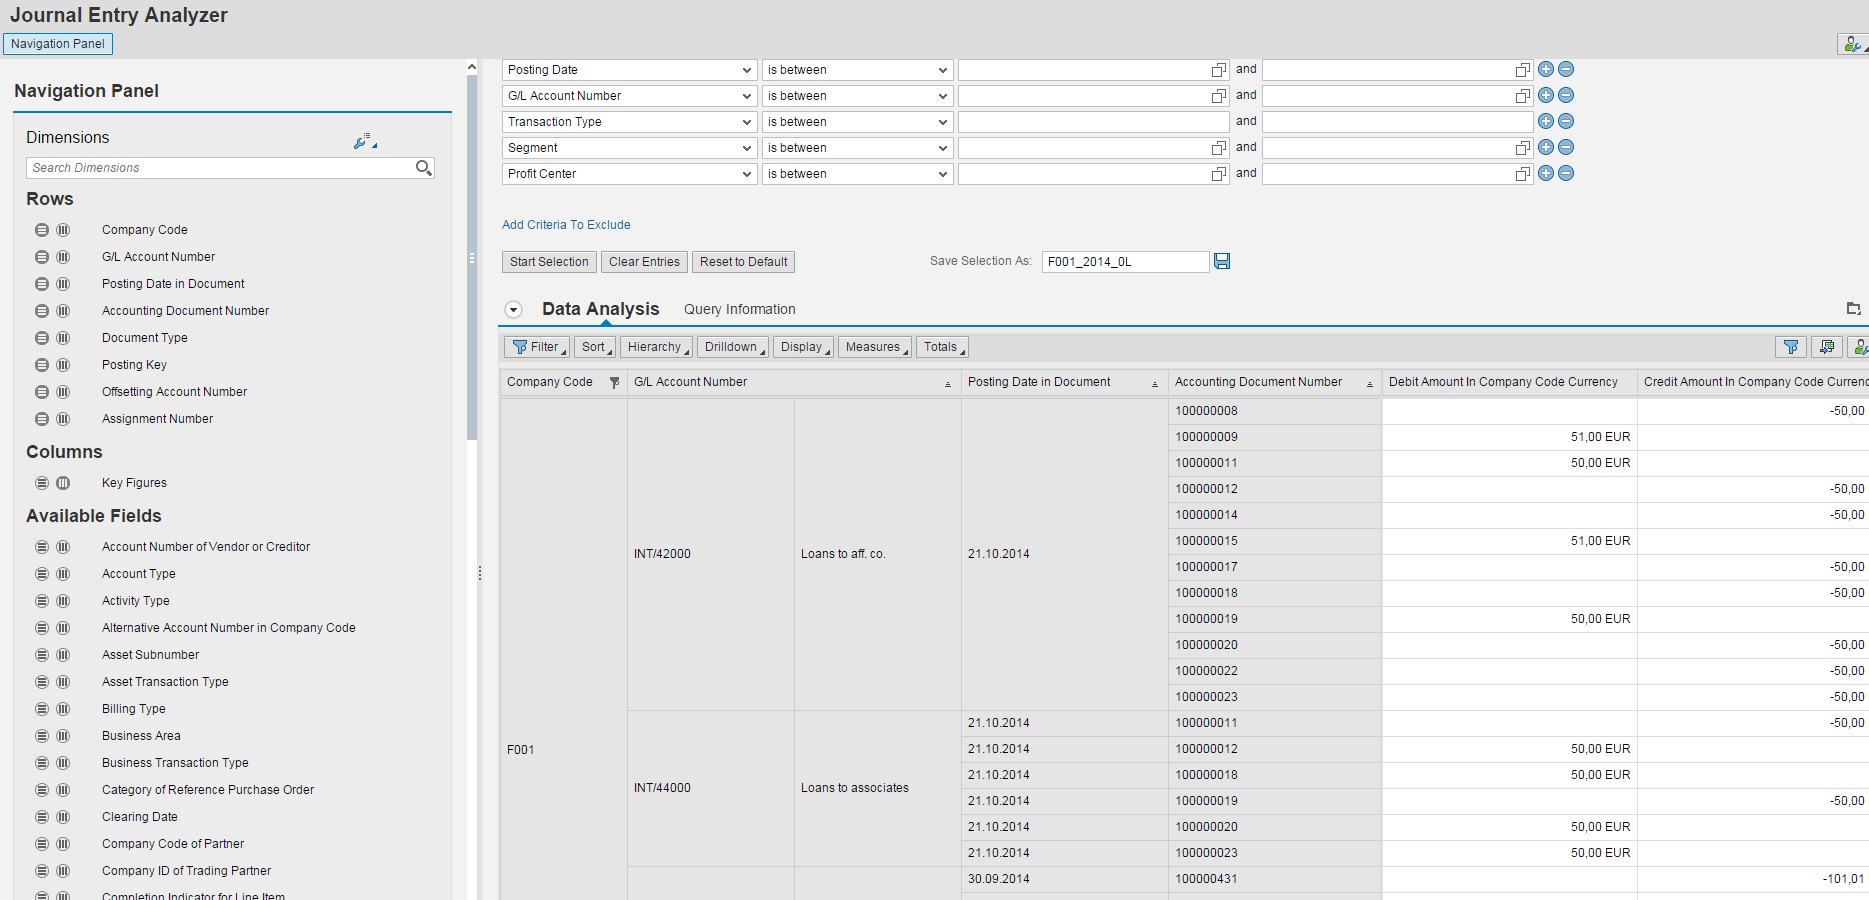Open the Display menu
The image size is (1869, 900).
click(x=803, y=347)
